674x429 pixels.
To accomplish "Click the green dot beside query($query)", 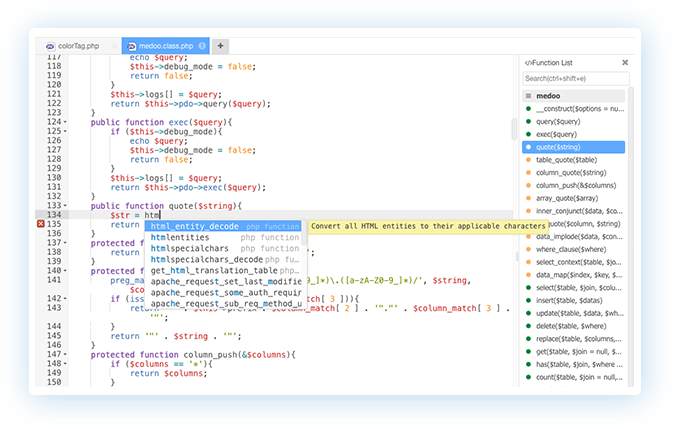I will [528, 121].
